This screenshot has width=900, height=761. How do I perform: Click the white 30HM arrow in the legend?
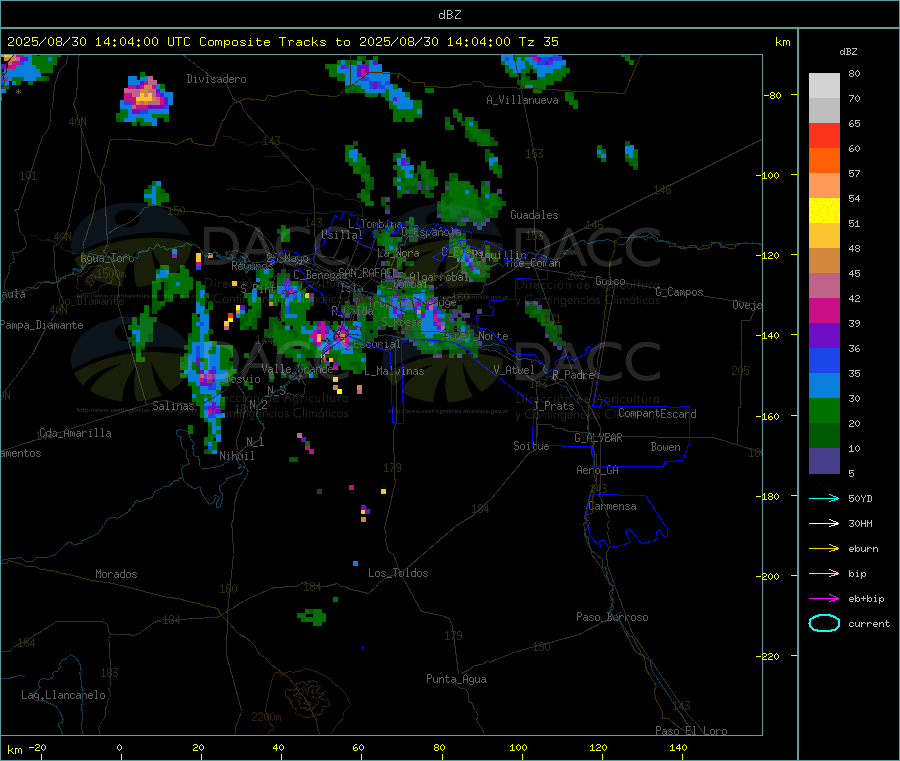pos(824,523)
